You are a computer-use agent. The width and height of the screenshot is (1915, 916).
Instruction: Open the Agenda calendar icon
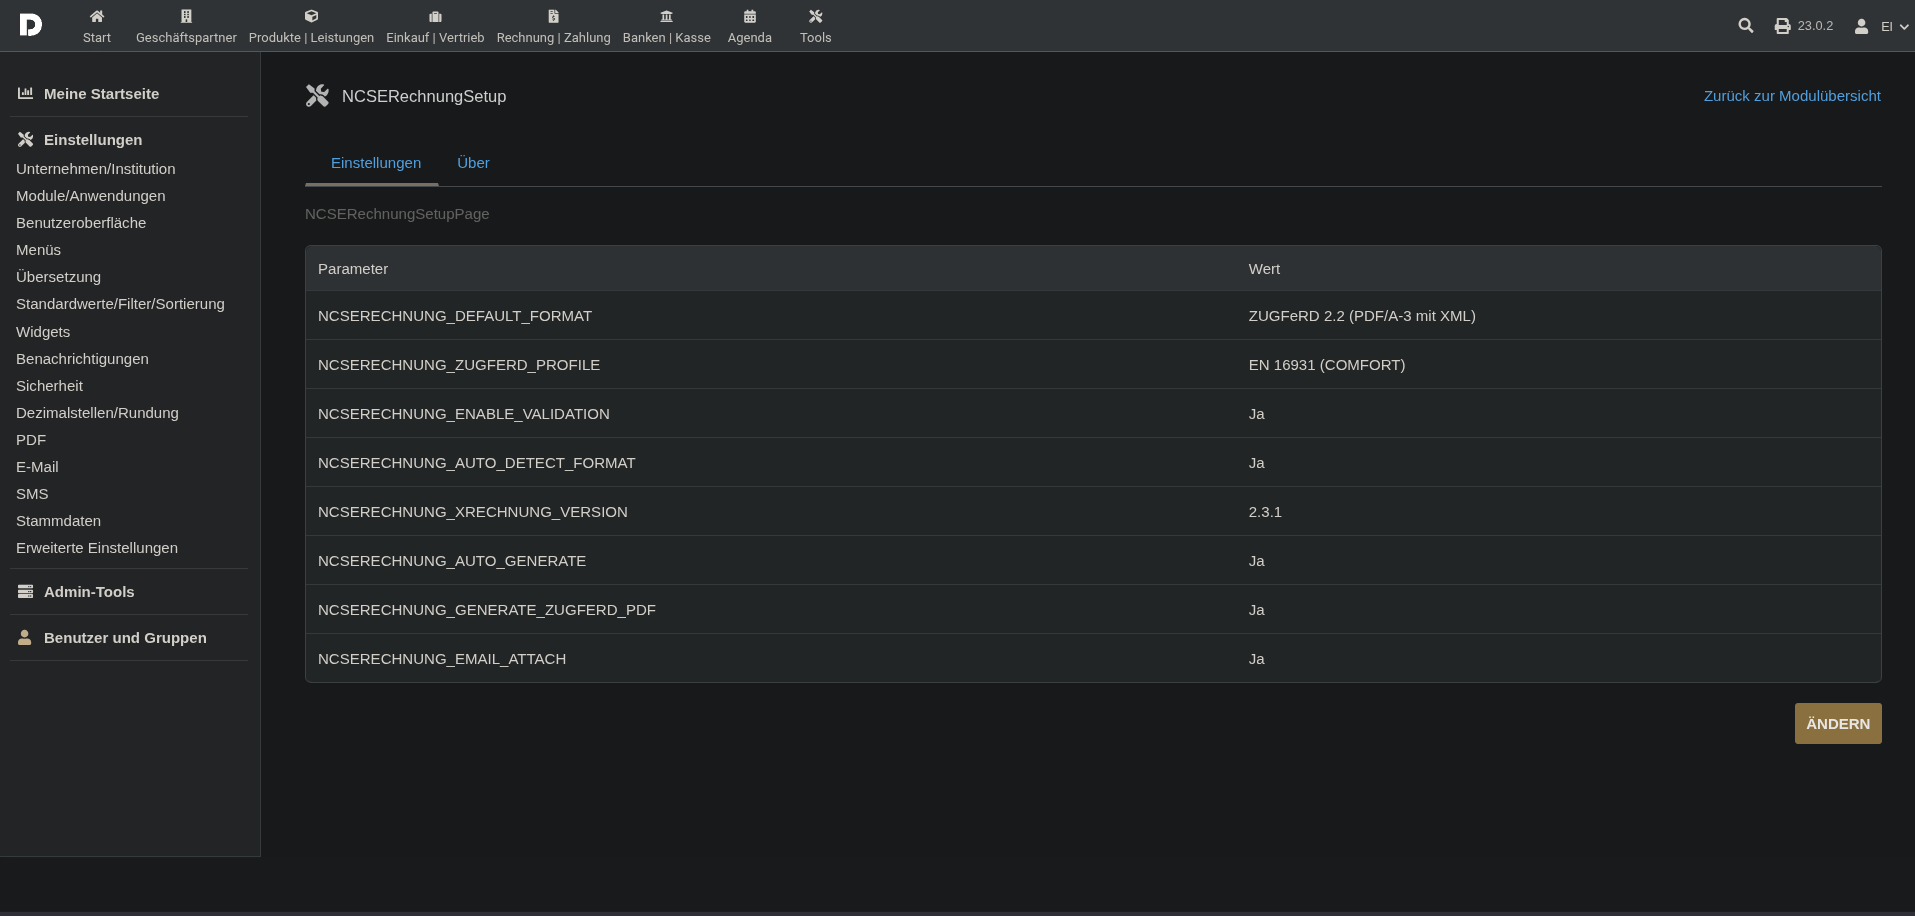tap(749, 17)
